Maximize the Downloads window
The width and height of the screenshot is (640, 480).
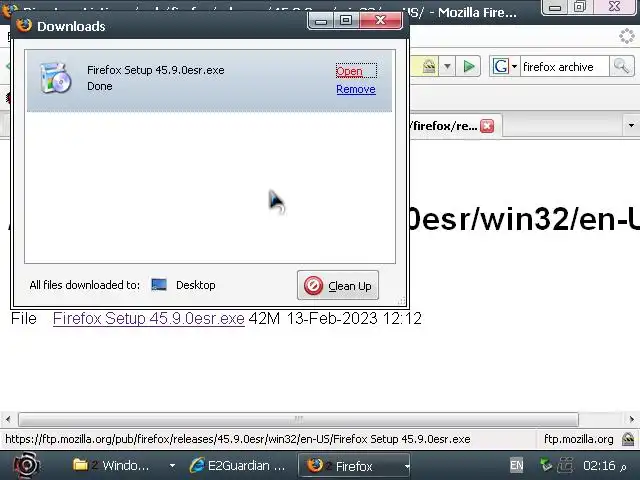pyautogui.click(x=346, y=20)
